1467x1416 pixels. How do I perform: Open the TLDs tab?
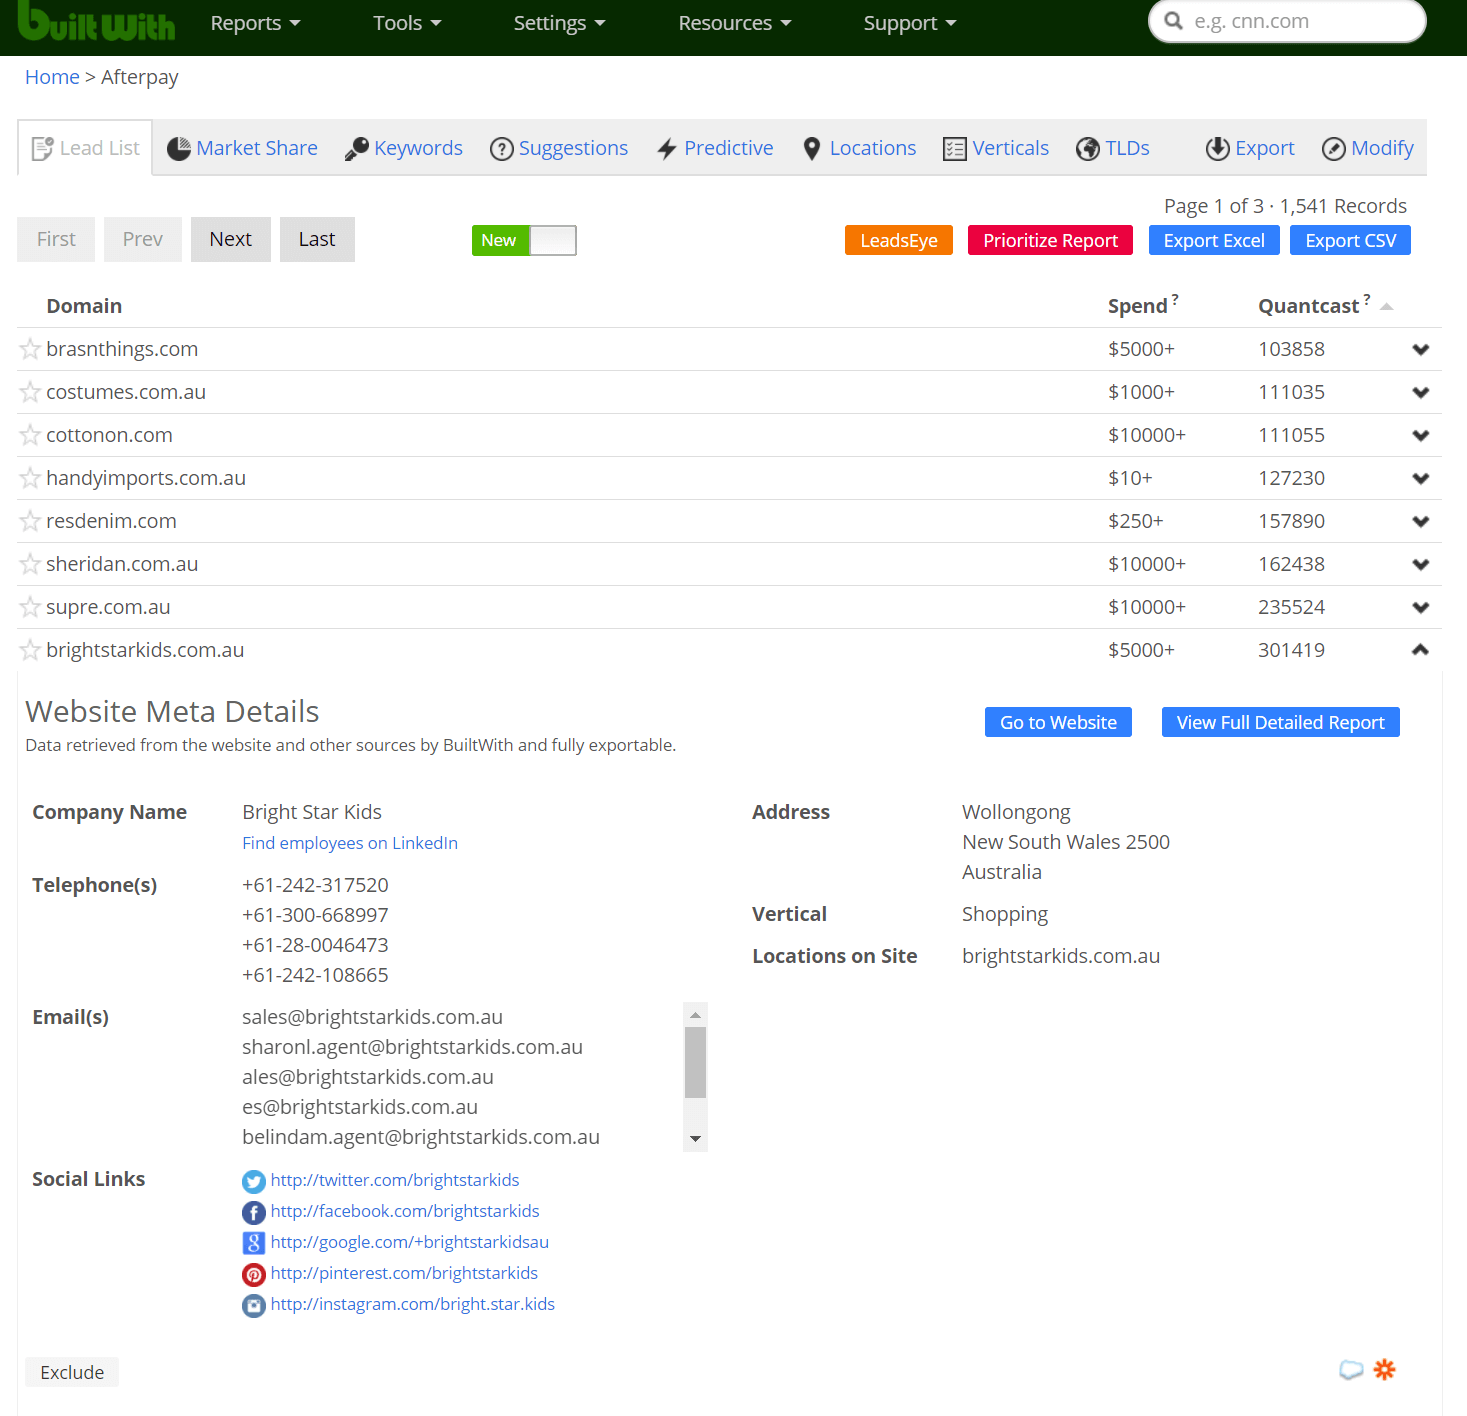(1113, 148)
